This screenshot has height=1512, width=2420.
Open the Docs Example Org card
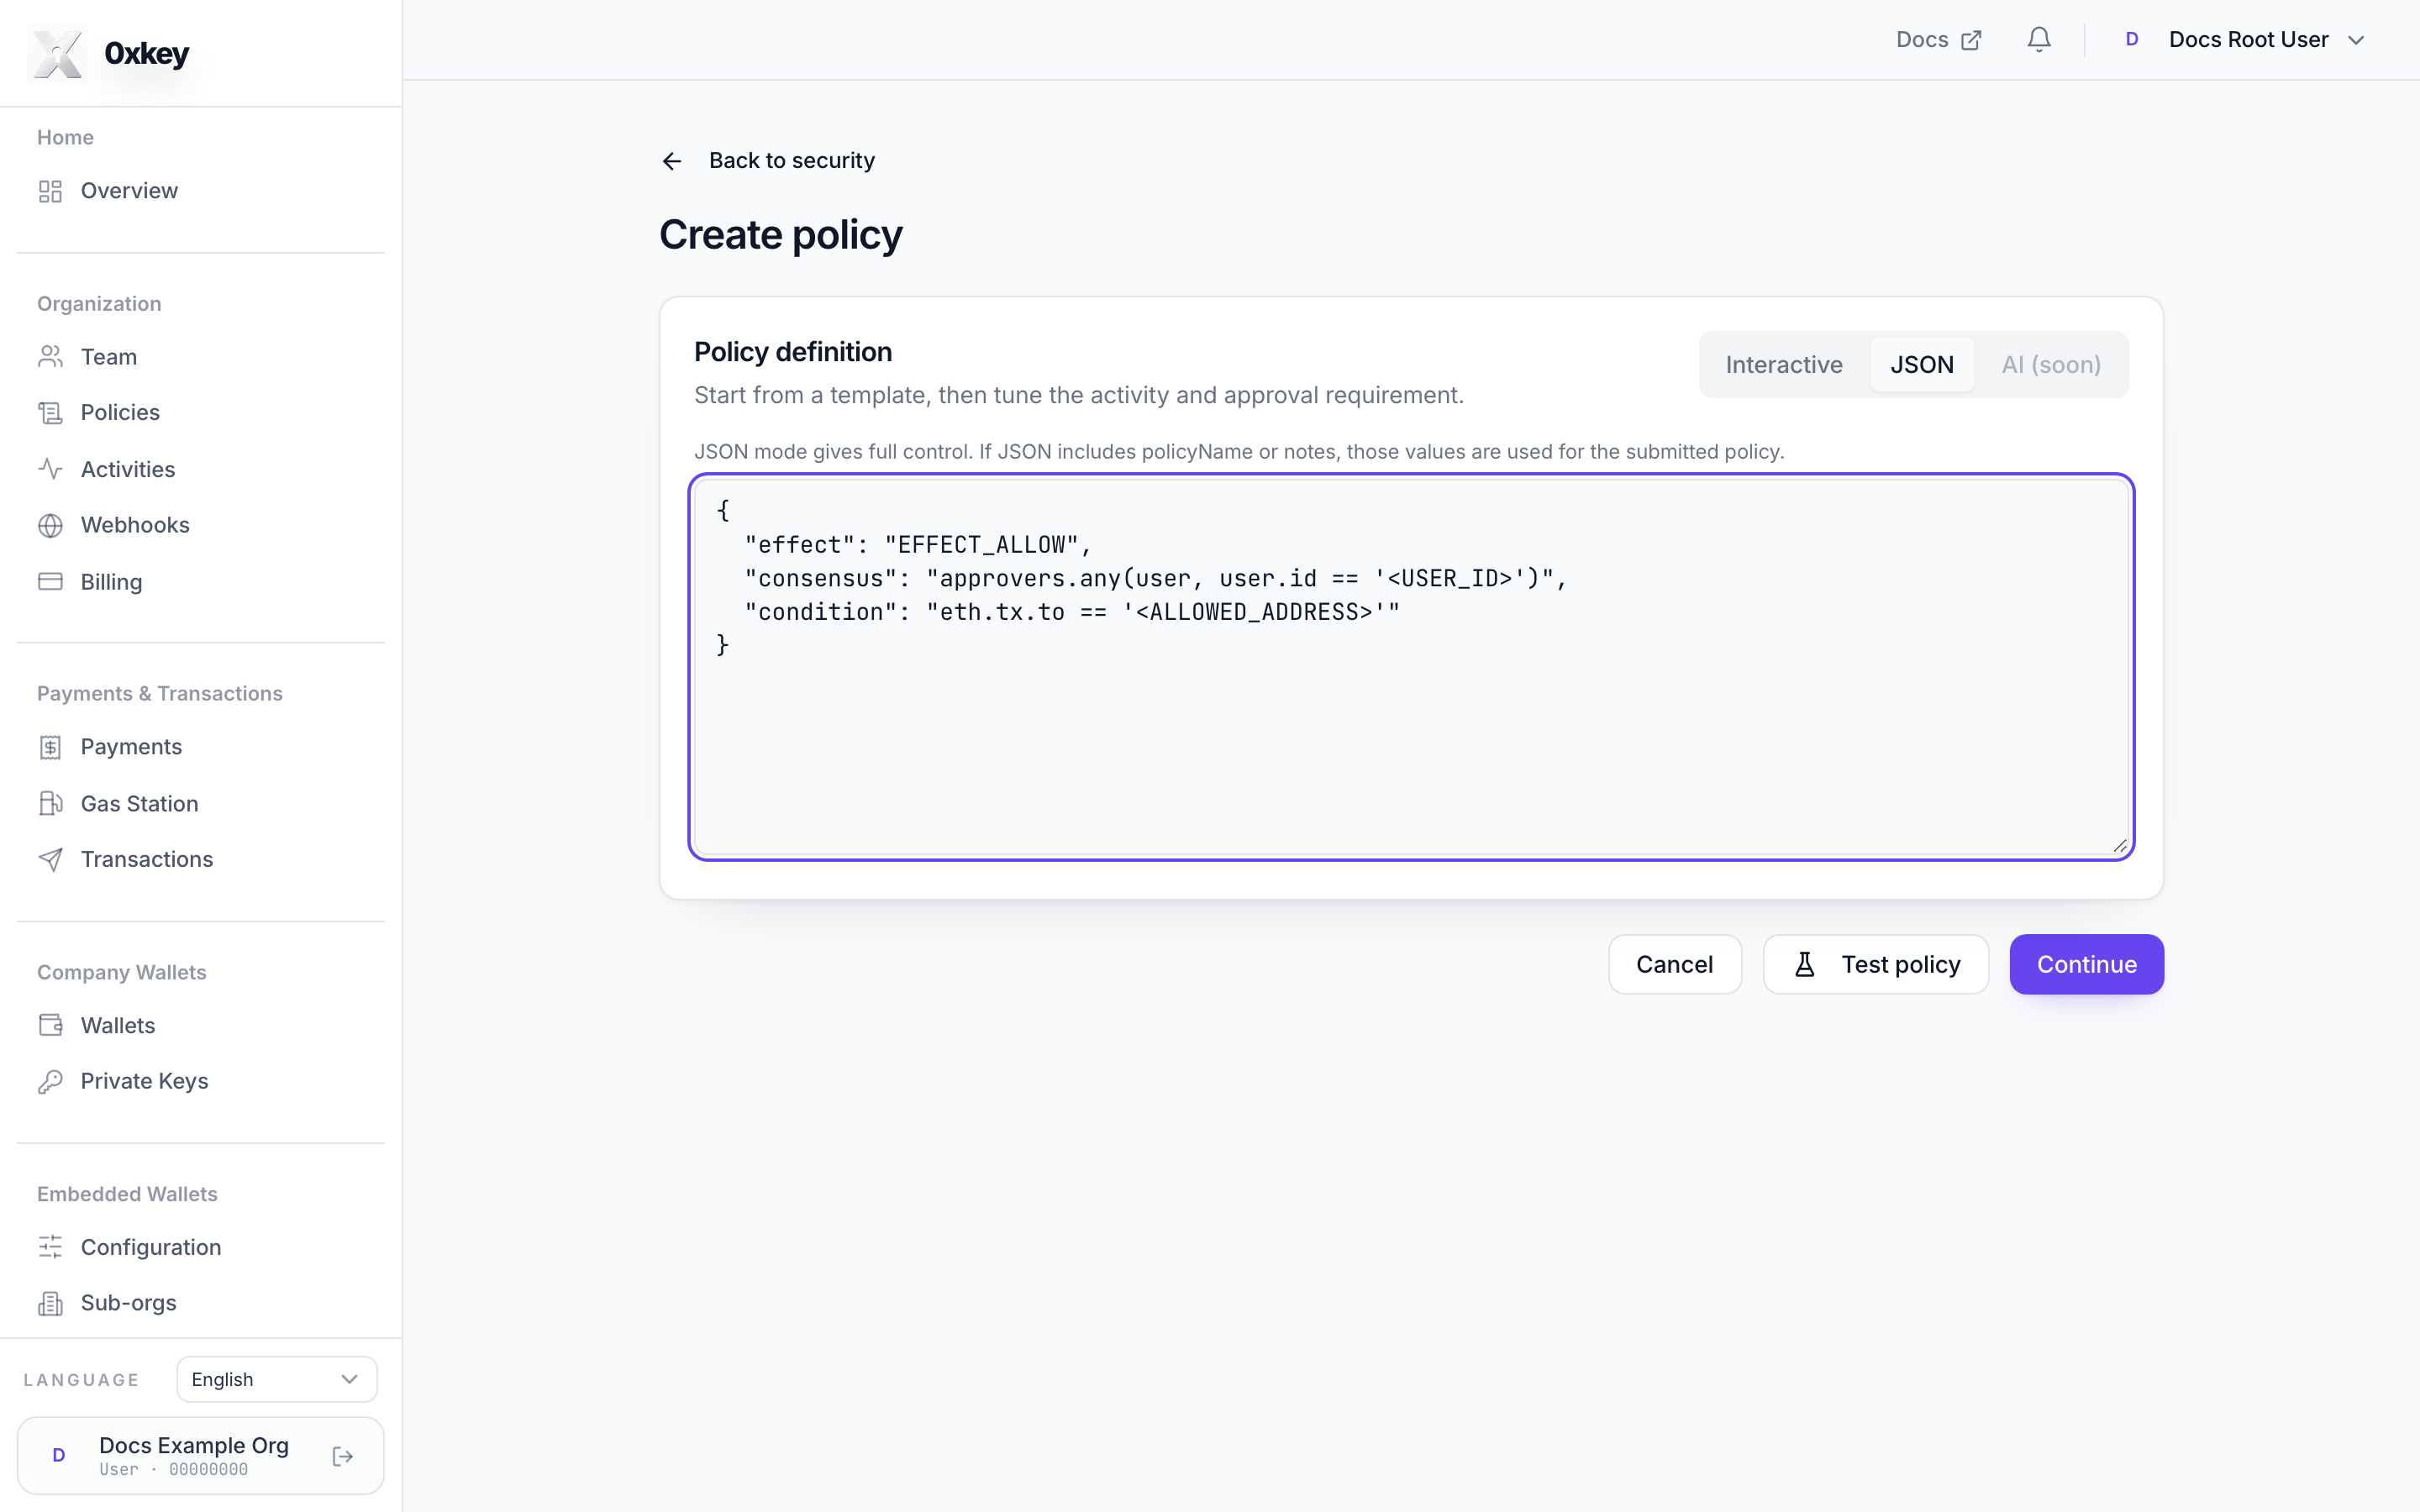200,1456
